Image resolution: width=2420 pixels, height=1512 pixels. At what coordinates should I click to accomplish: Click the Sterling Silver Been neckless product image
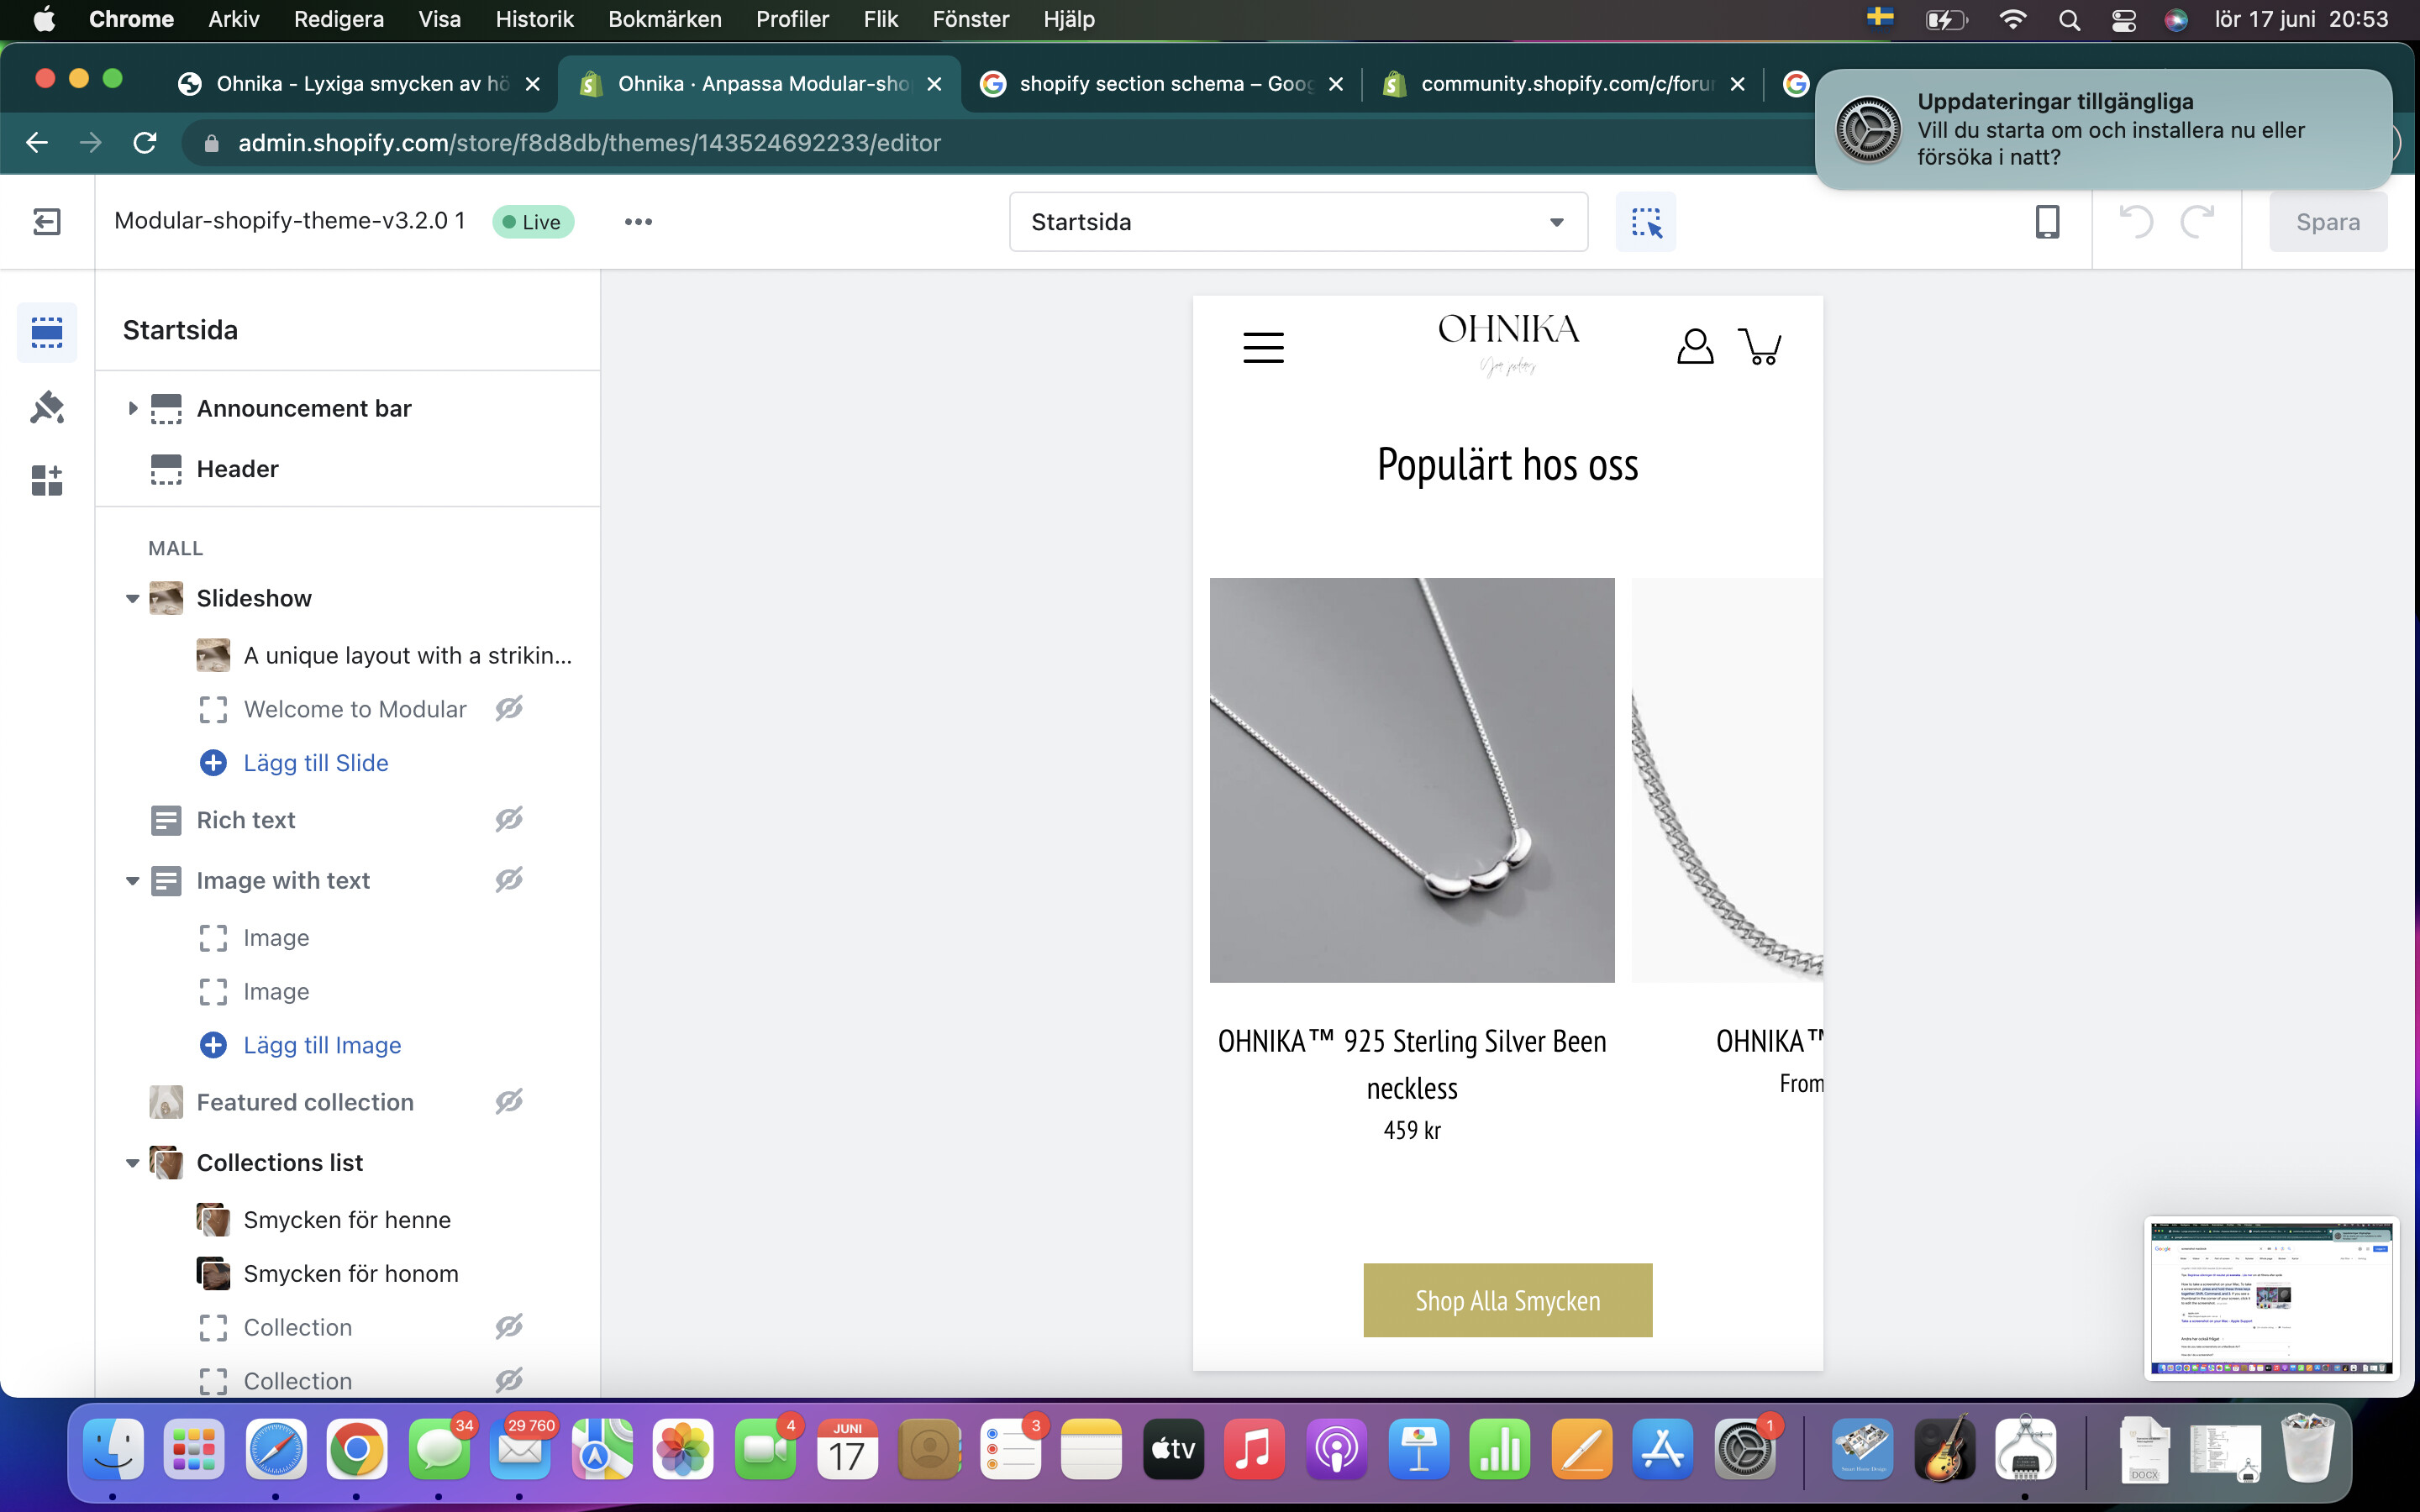point(1411,780)
